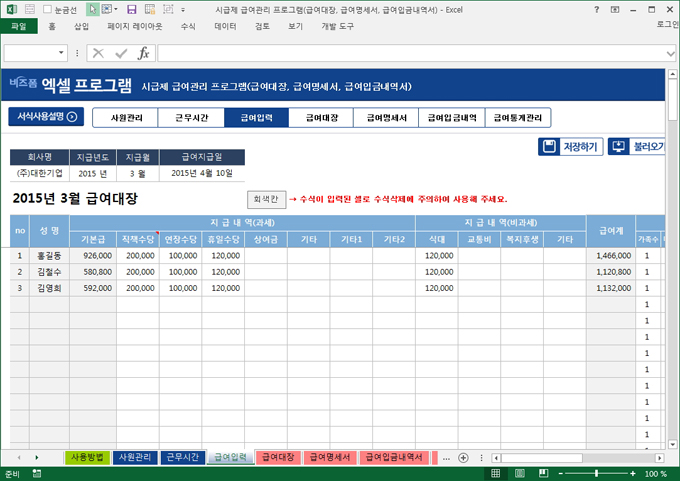
Task: Open the 데이터 ribbon tab
Action: [x=226, y=26]
